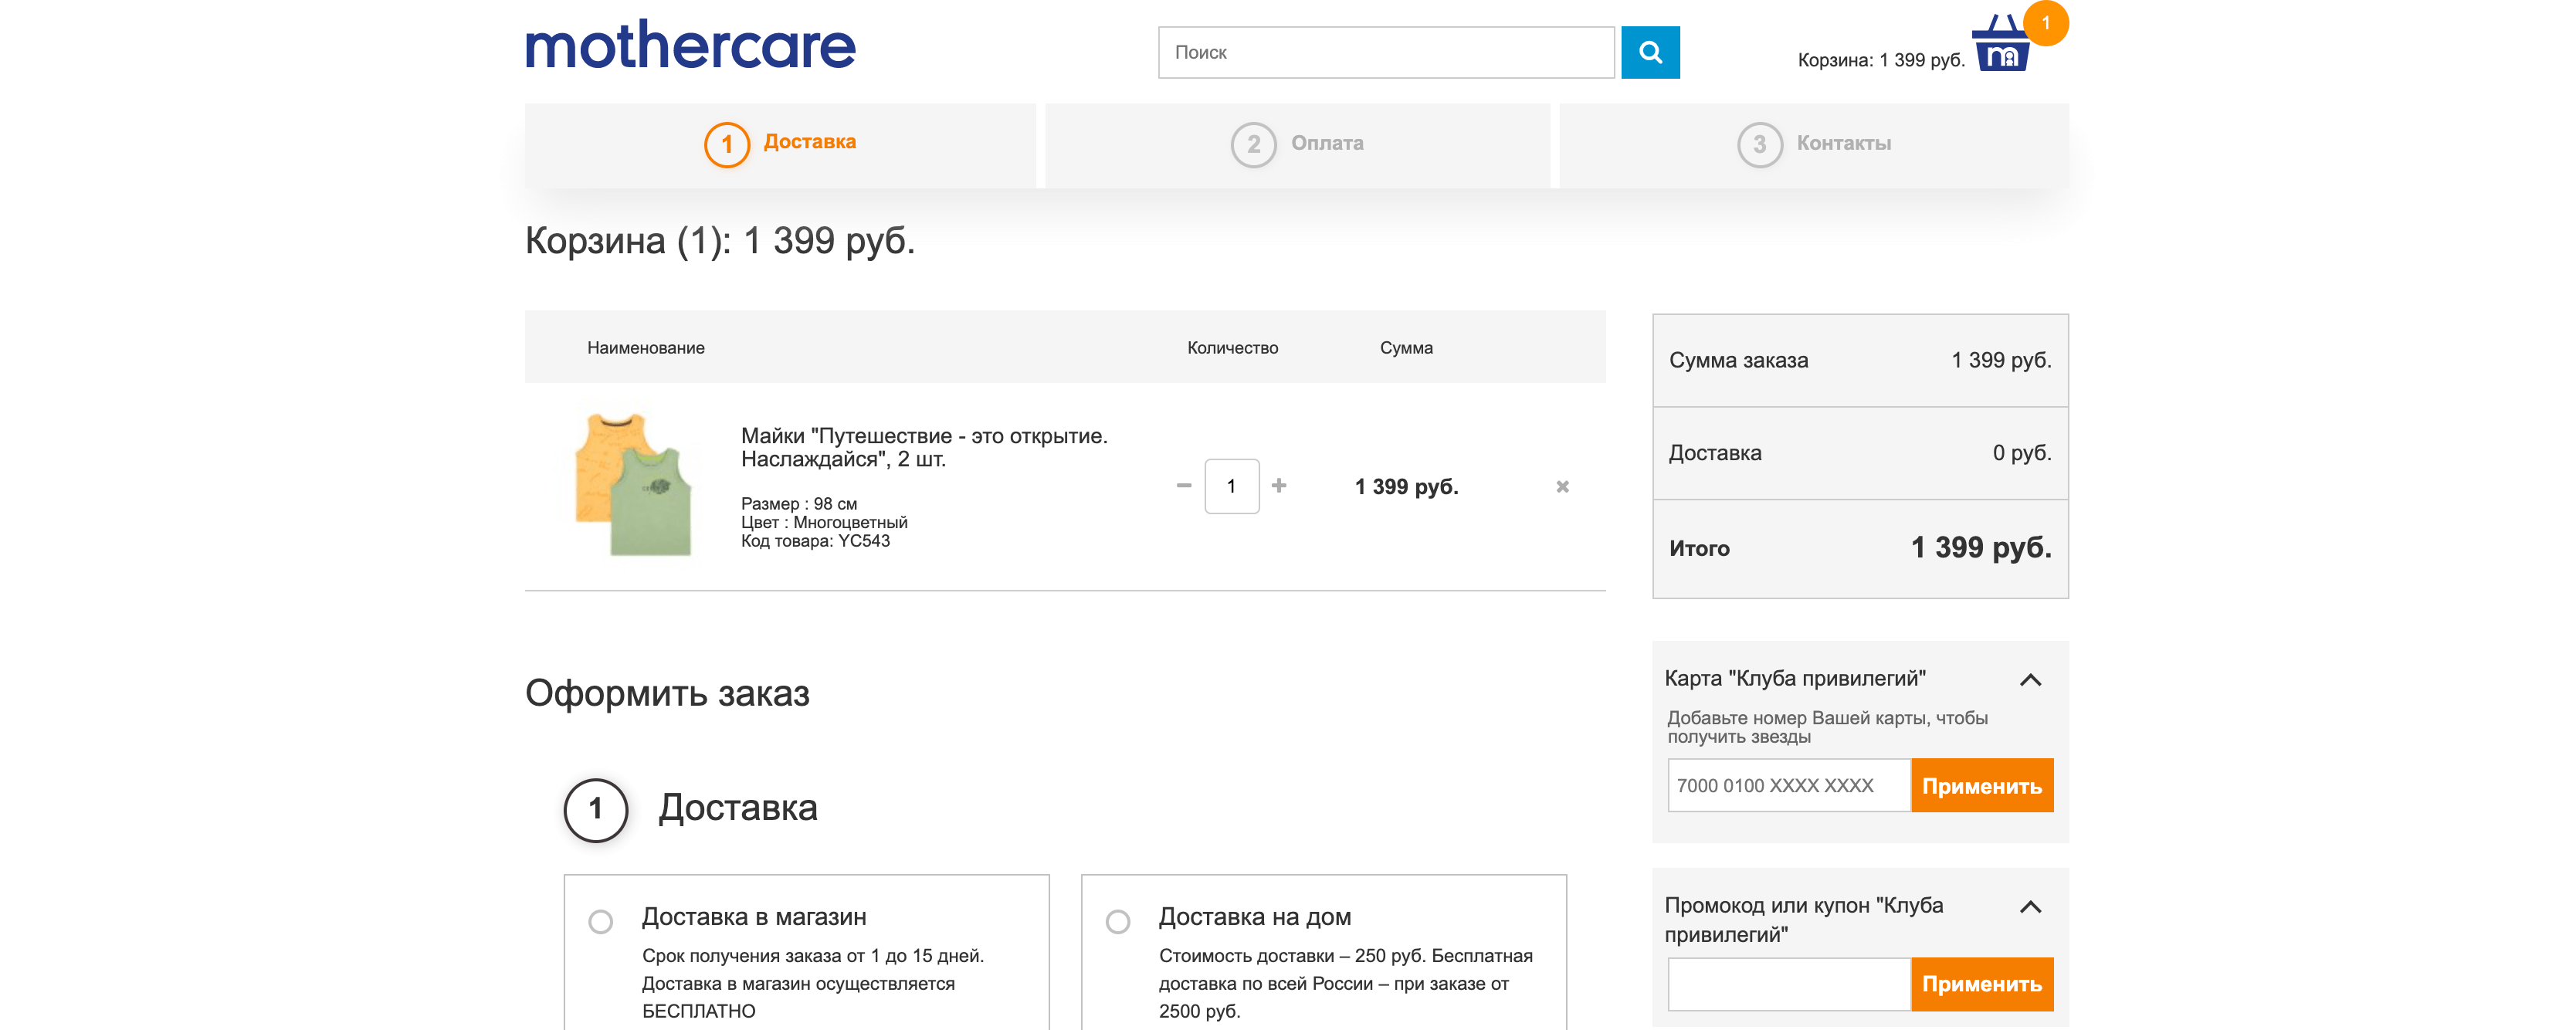
Task: Focus the Поиск search field
Action: tap(1386, 52)
